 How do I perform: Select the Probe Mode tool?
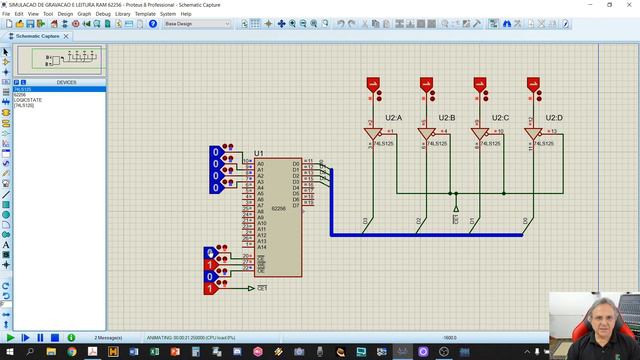(x=6, y=173)
